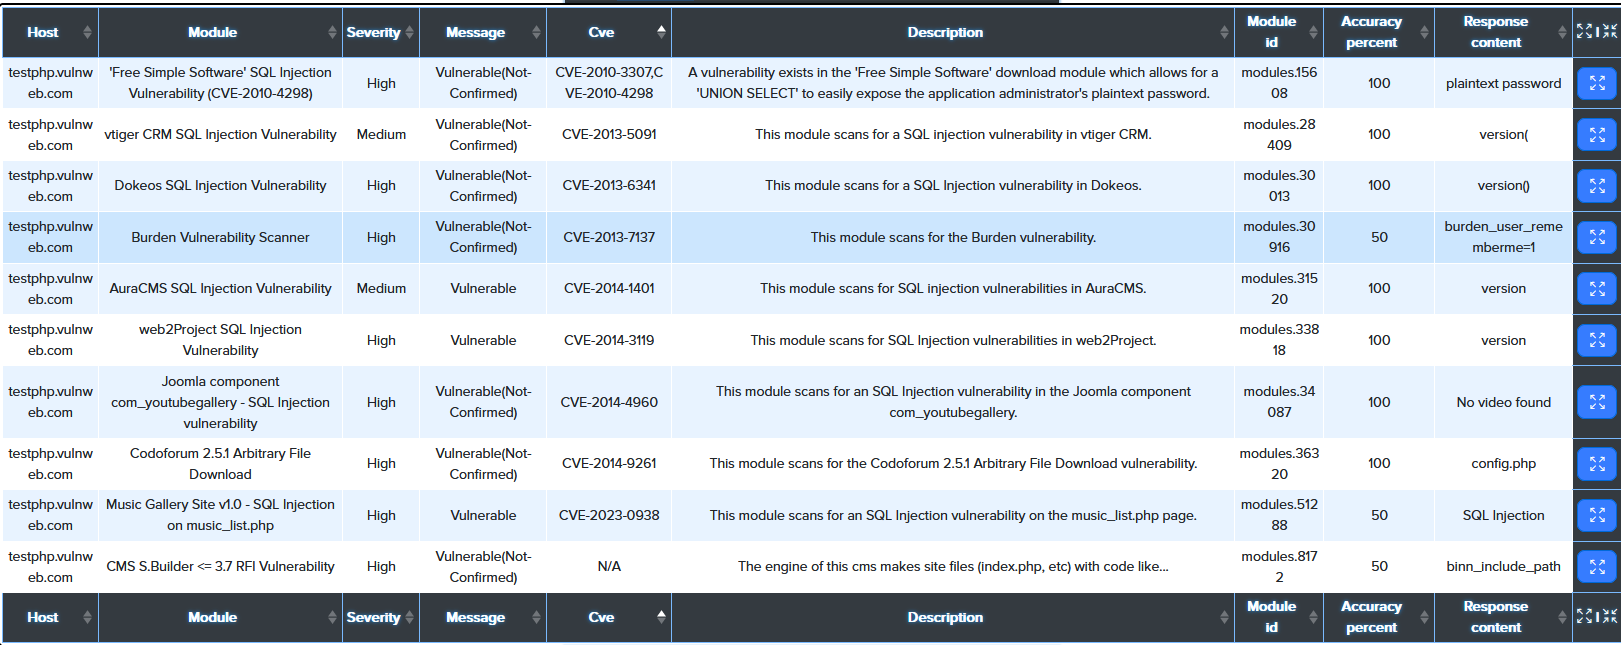Expand the Music Gallery Site v1.0 row
The height and width of the screenshot is (645, 1621).
(x=1596, y=516)
